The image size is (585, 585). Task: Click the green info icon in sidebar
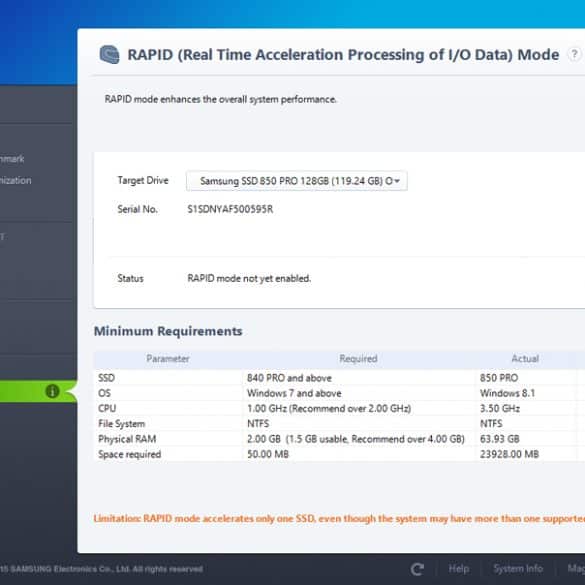pos(52,391)
